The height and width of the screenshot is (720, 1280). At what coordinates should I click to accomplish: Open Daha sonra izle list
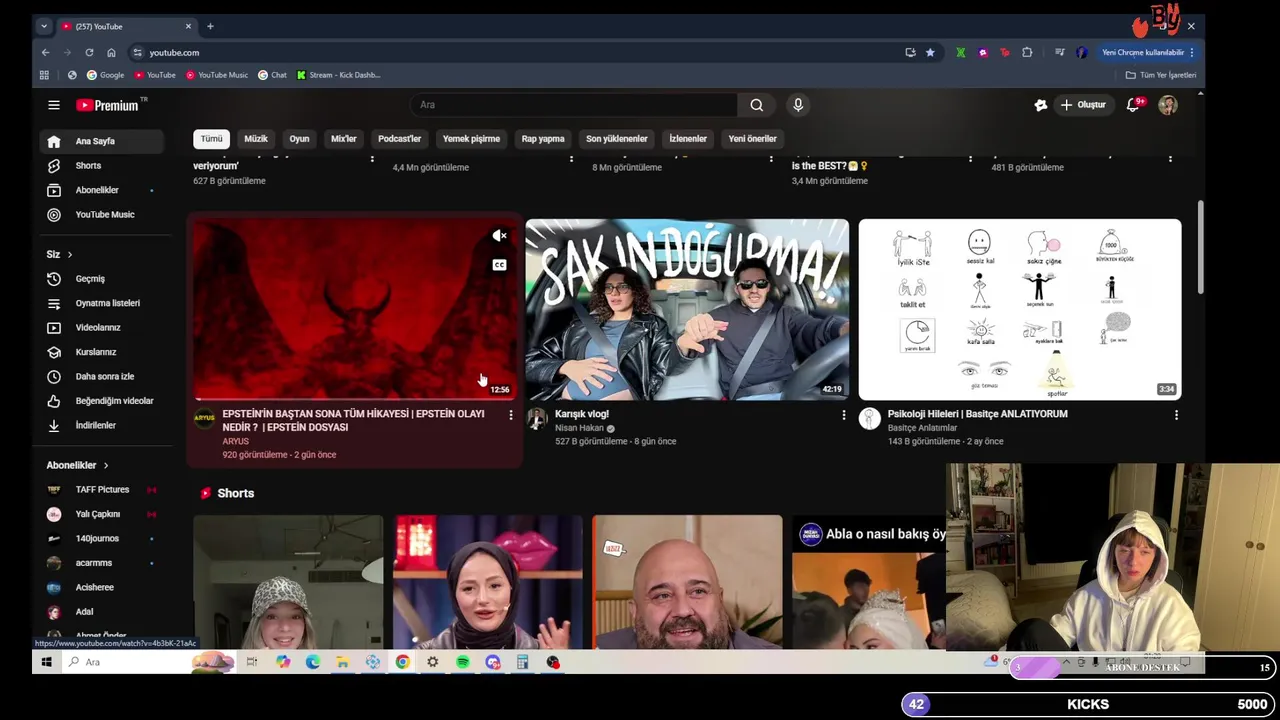pyautogui.click(x=100, y=377)
